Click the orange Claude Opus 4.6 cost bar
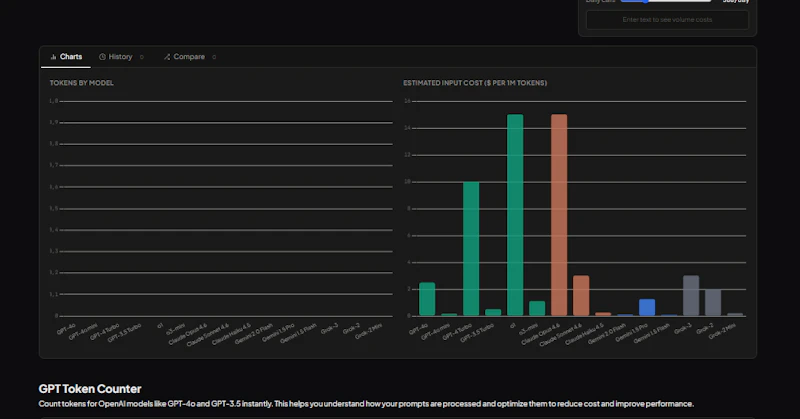This screenshot has width=800, height=419. 559,215
